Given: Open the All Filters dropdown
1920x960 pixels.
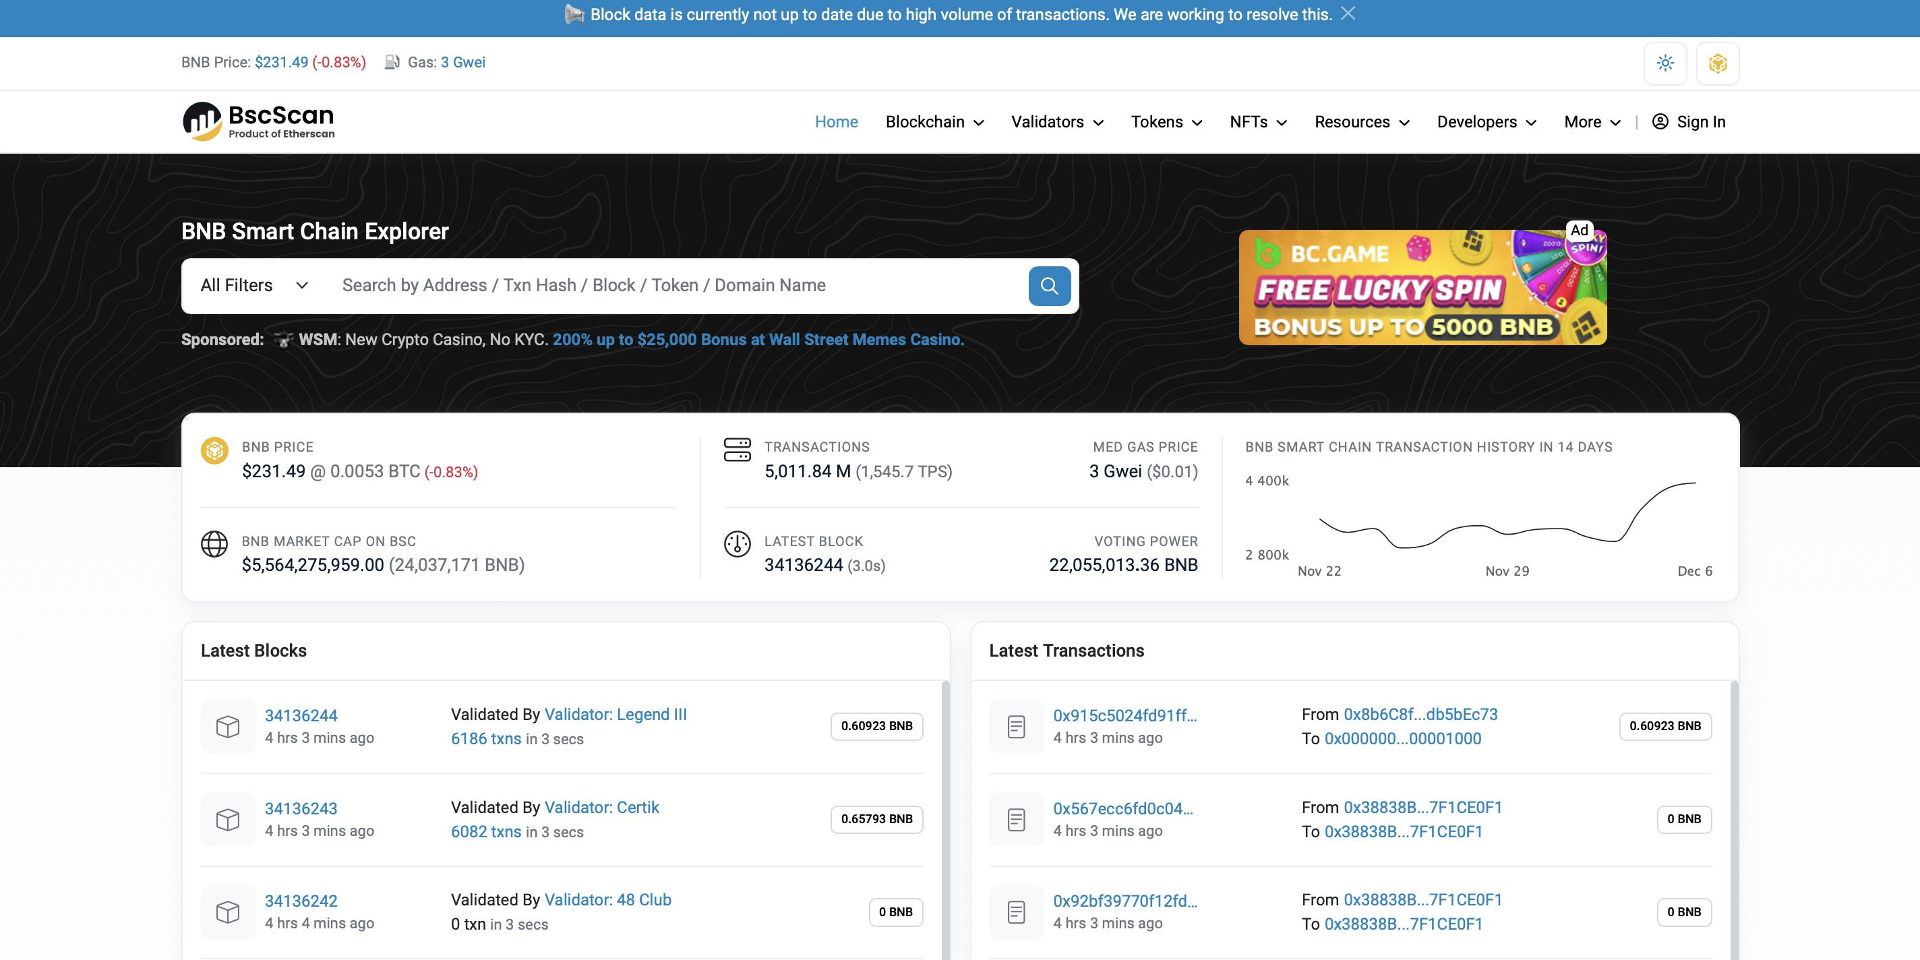Looking at the screenshot, I should coord(254,286).
